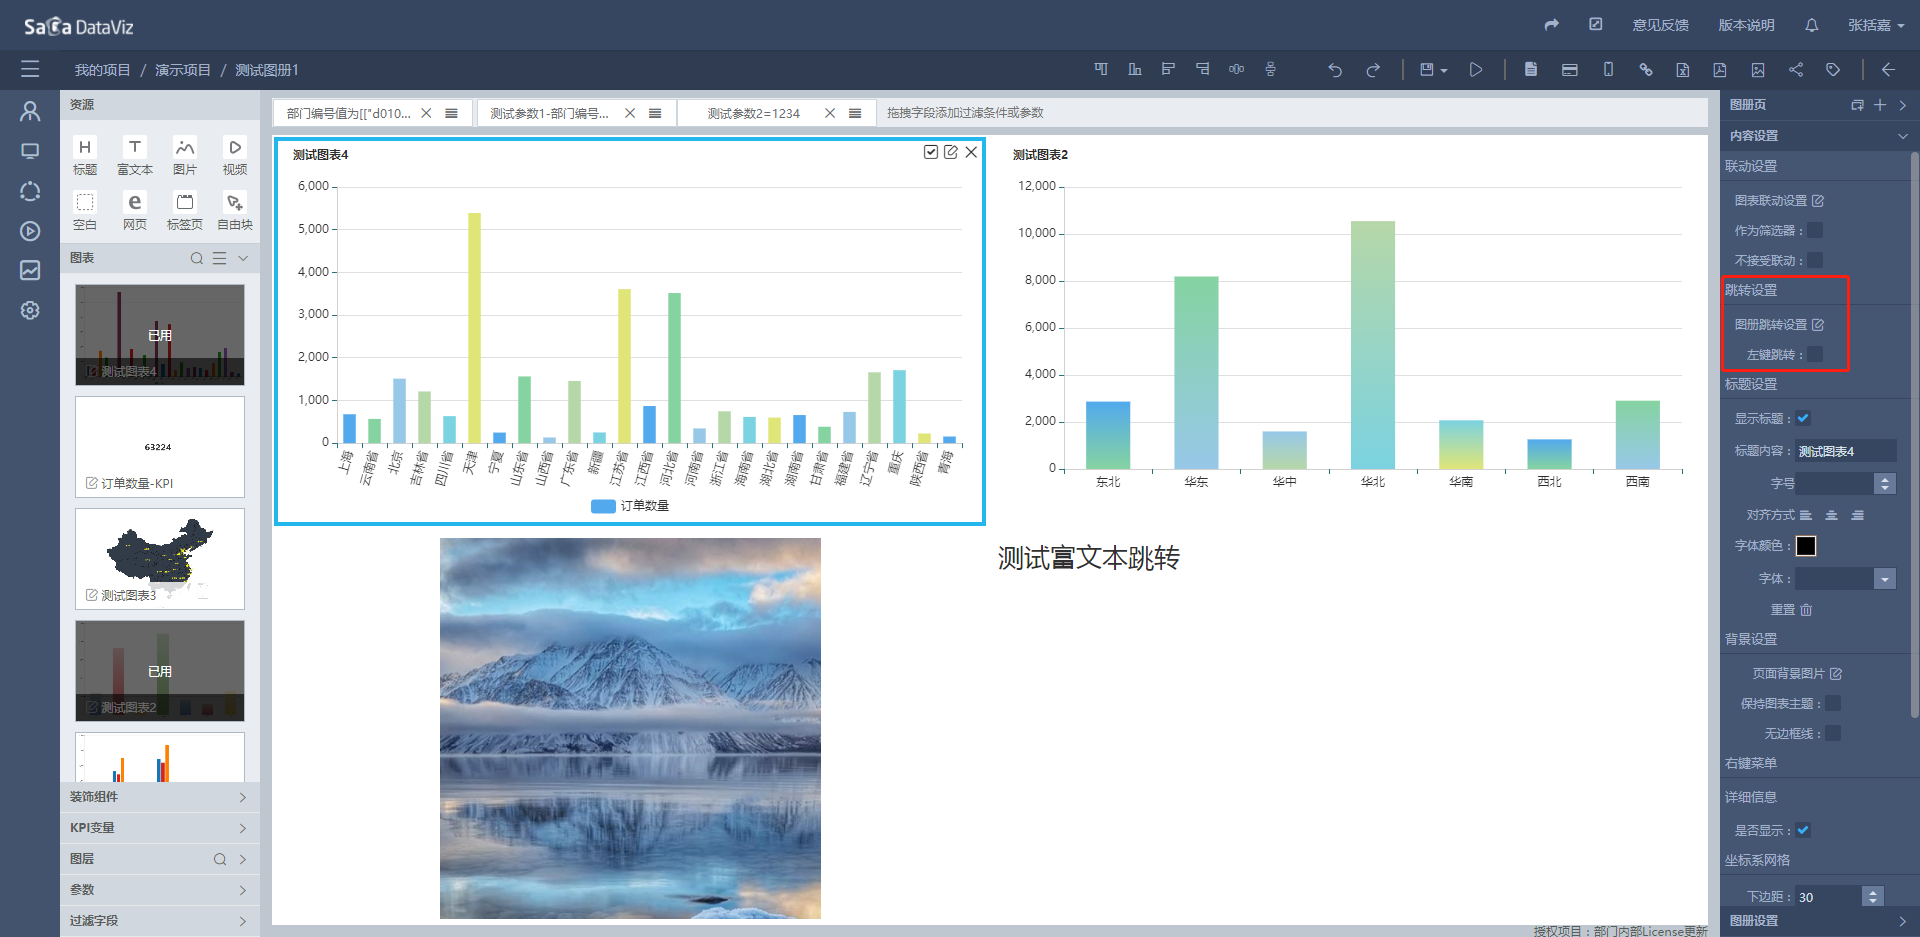This screenshot has width=1920, height=937.
Task: Export as image icon
Action: click(1758, 69)
